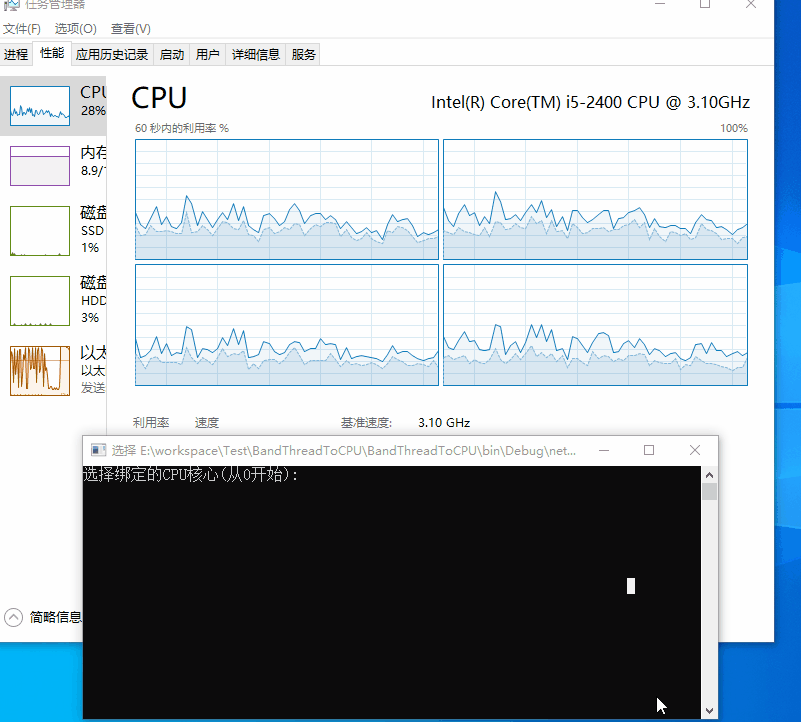View the 磁盘 SSD disk activity graph
Viewport: 801px width, 722px height.
pos(40,231)
